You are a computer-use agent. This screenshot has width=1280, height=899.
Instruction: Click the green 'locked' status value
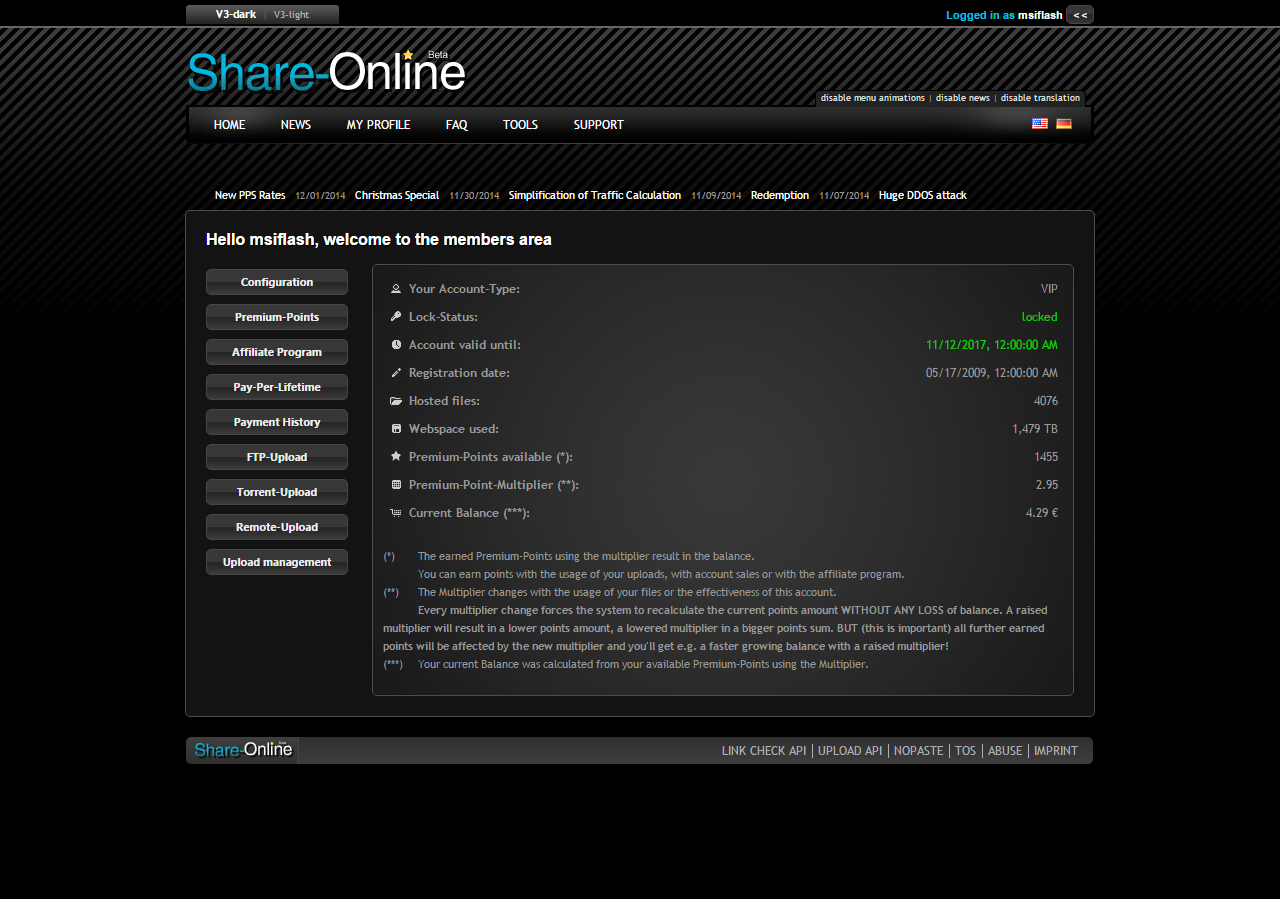(1040, 317)
